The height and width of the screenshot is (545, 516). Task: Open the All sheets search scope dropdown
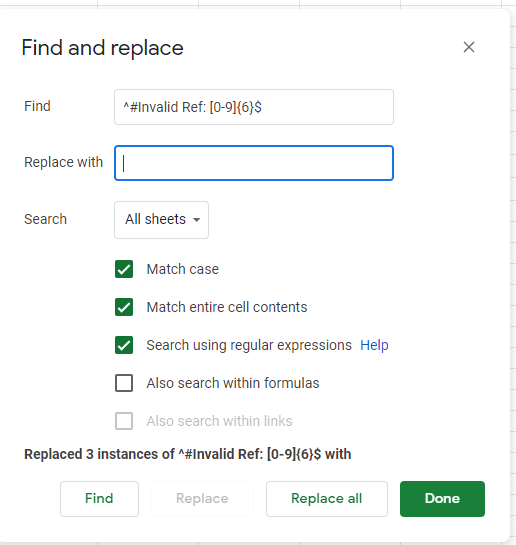coord(162,220)
